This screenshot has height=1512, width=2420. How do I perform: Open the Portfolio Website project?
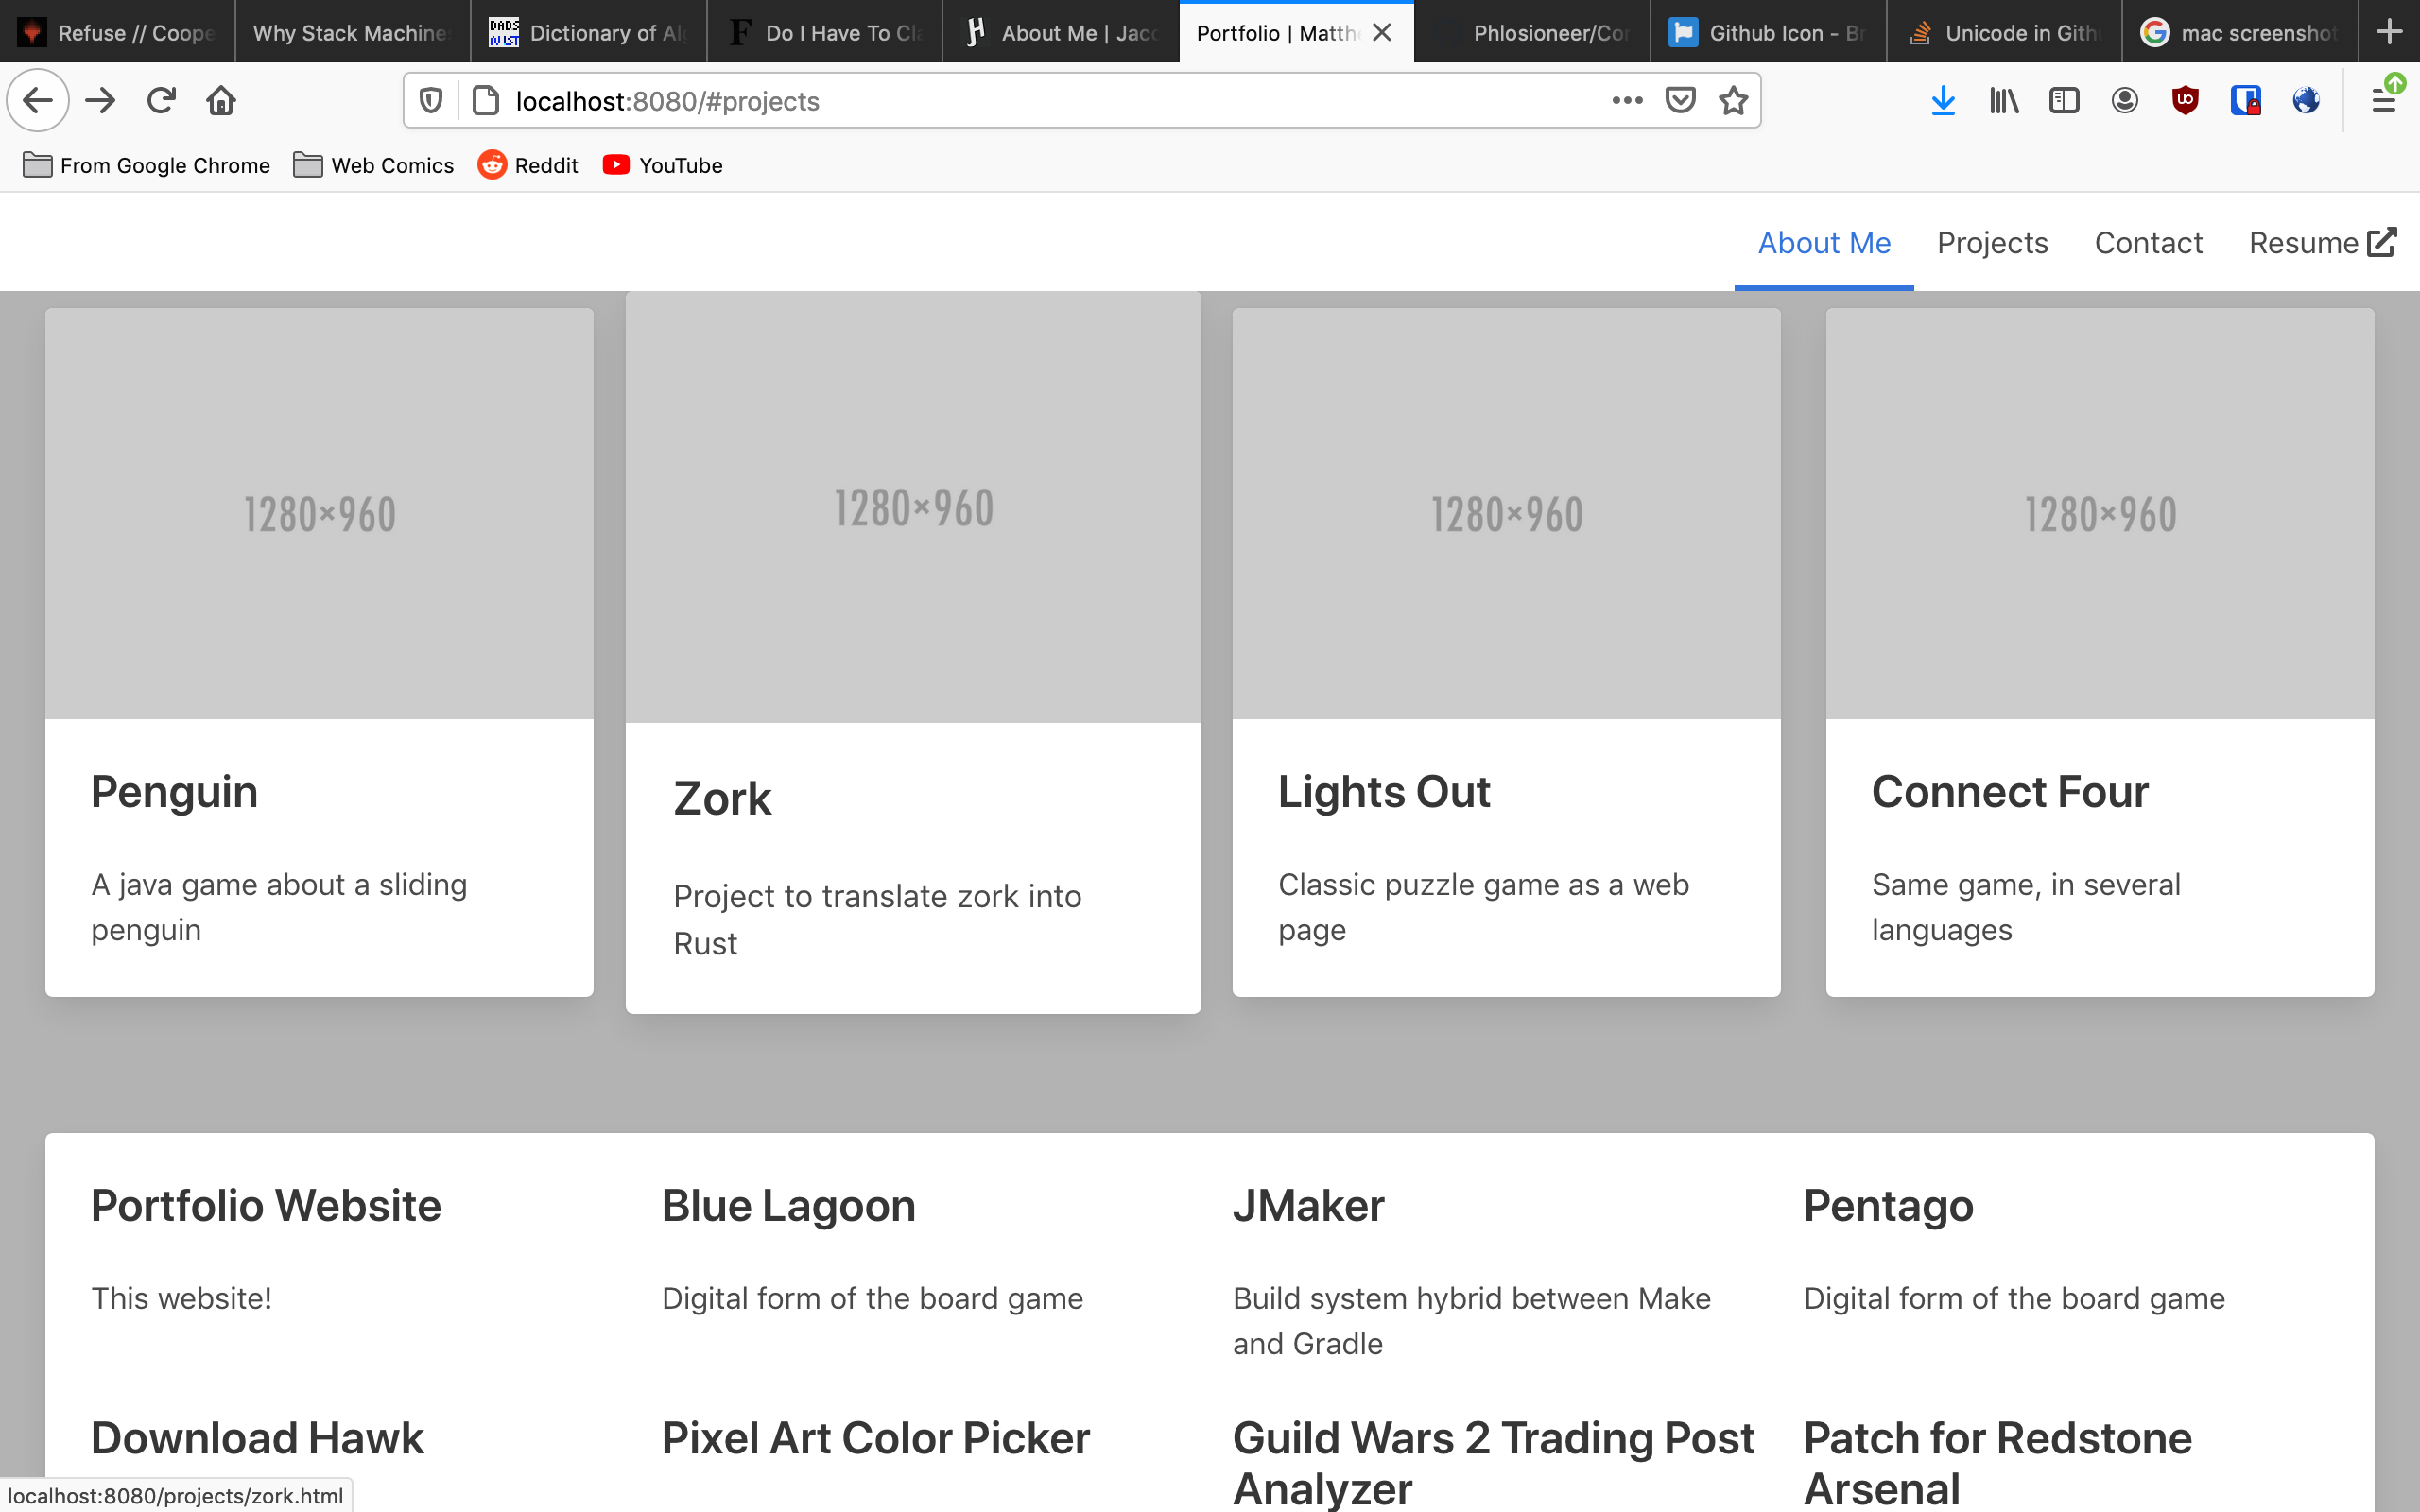tap(266, 1206)
